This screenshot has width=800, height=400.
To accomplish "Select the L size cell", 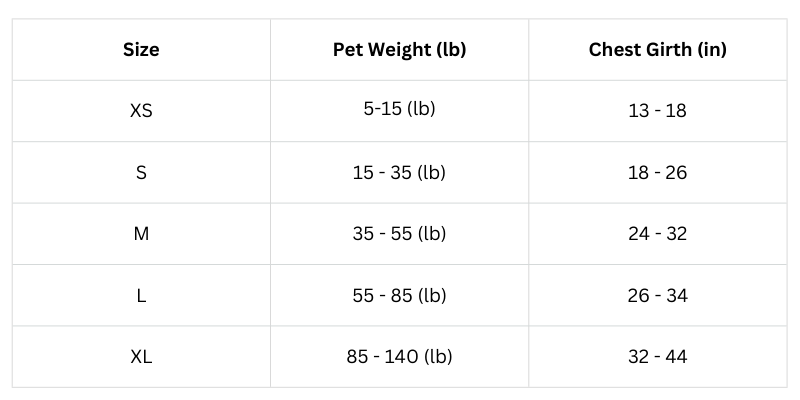I will 141,295.
